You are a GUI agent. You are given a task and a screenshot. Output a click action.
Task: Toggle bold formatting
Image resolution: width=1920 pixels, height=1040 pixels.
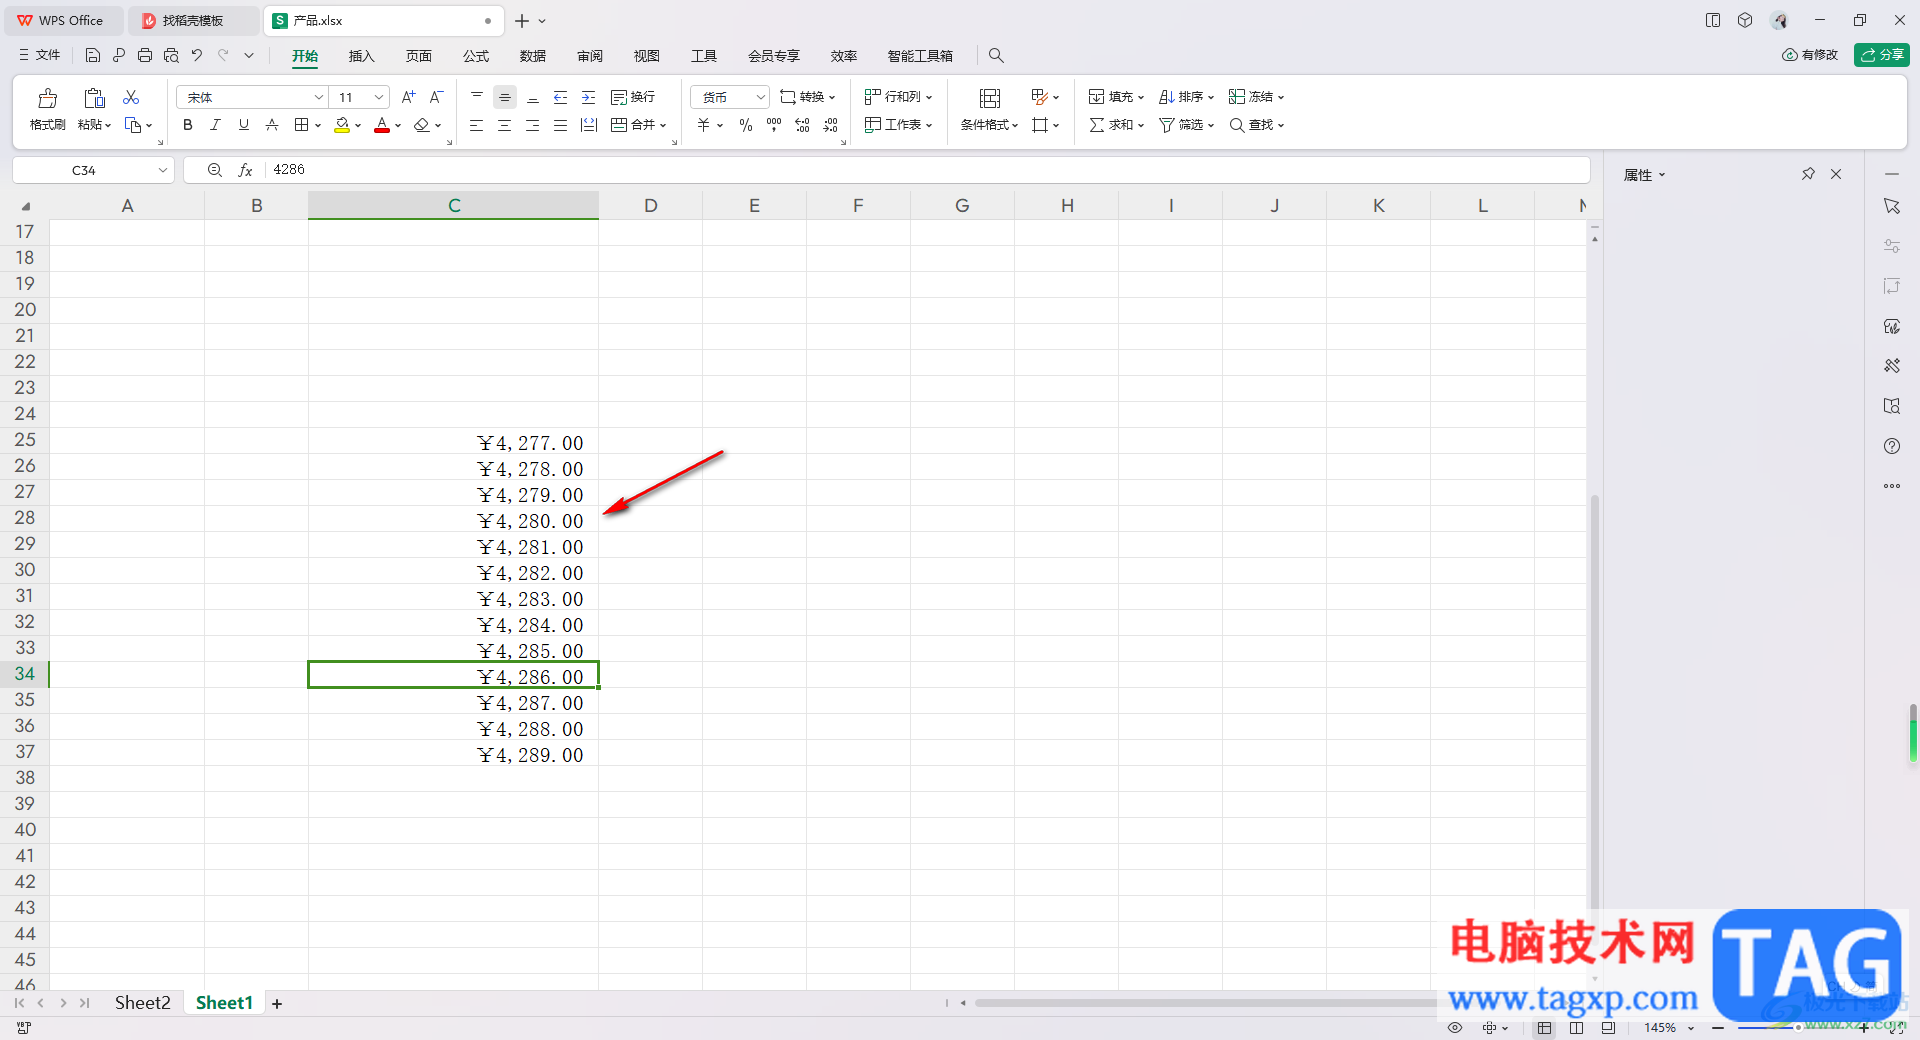[188, 125]
